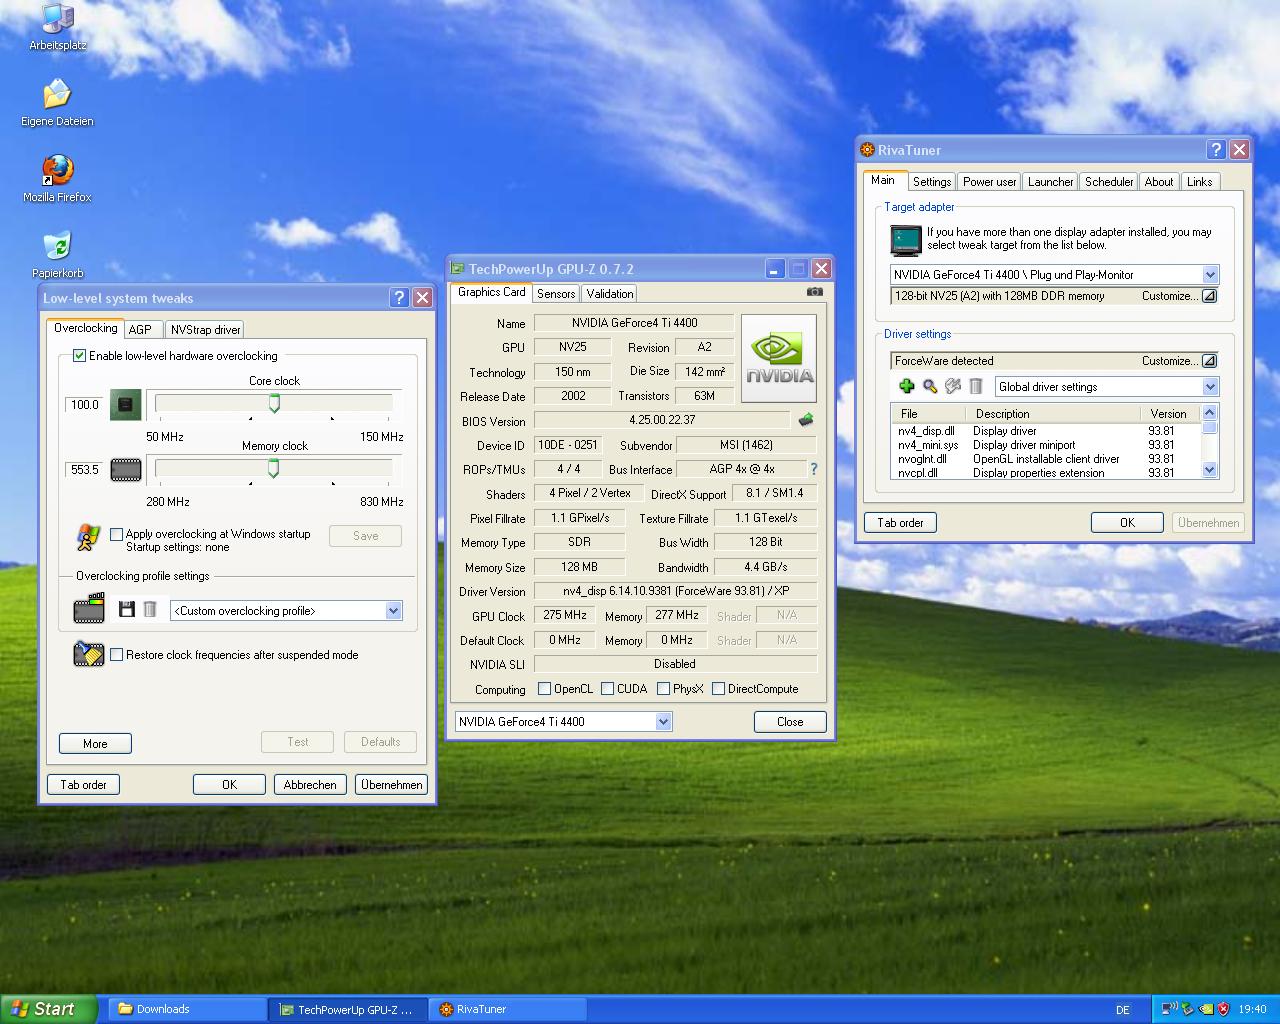Click the floppy disk save profile icon
This screenshot has height=1024, width=1280.
point(127,609)
